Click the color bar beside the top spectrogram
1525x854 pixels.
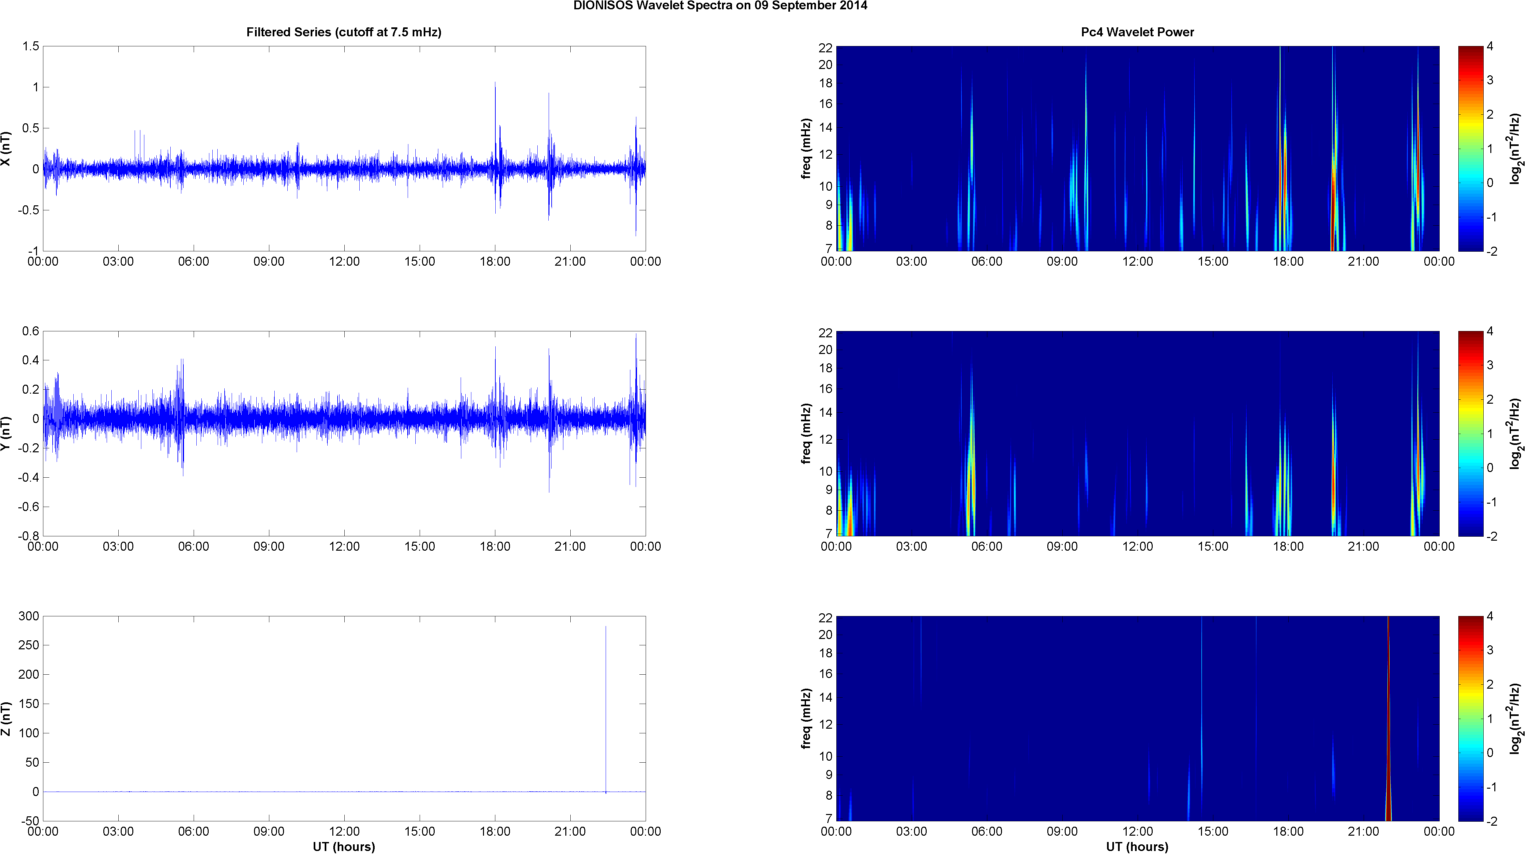coord(1470,149)
